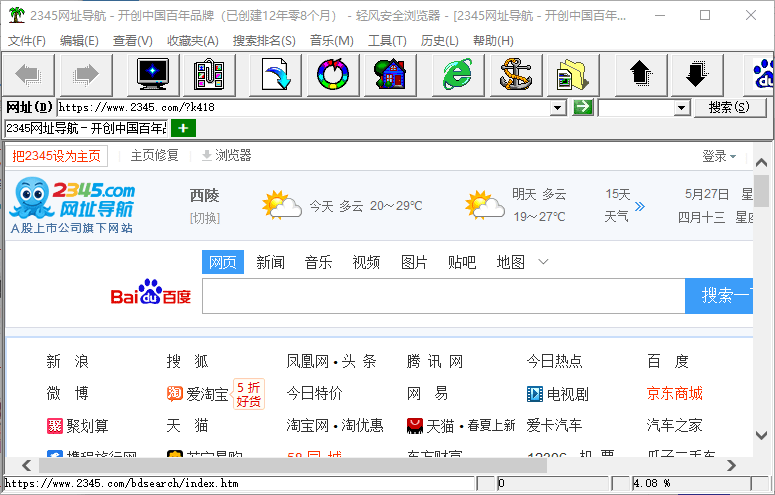Click the colorful ring refresh icon
Viewport: 775px width, 495px height.
tap(331, 74)
